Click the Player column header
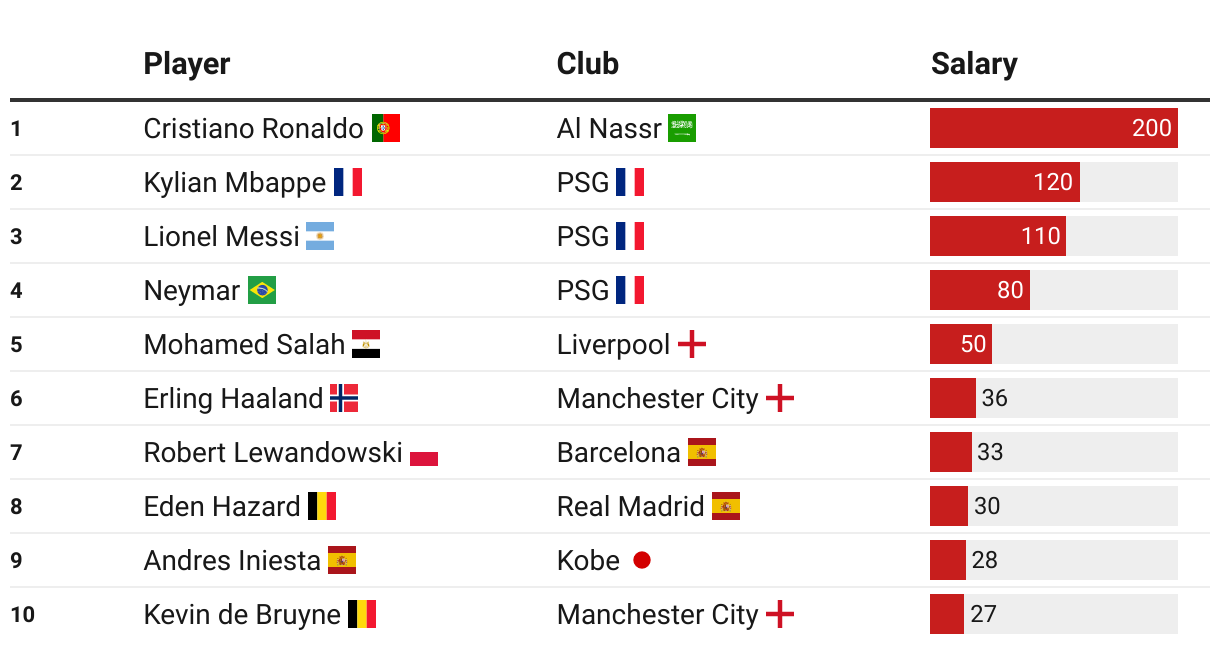The height and width of the screenshot is (650, 1220). (x=187, y=64)
